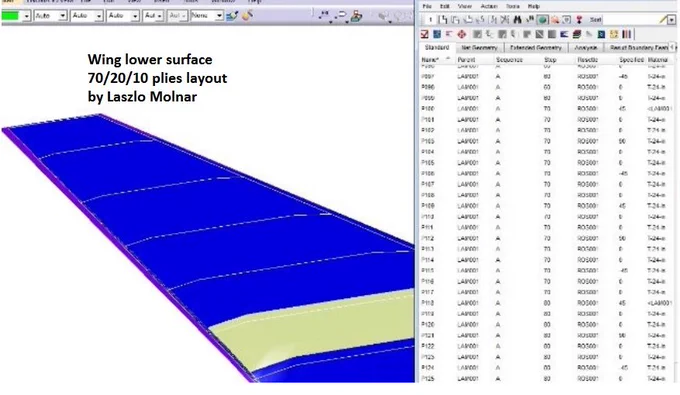This screenshot has width=680, height=395.
Task: Click the vertical color bars icon
Action: coord(627,34)
